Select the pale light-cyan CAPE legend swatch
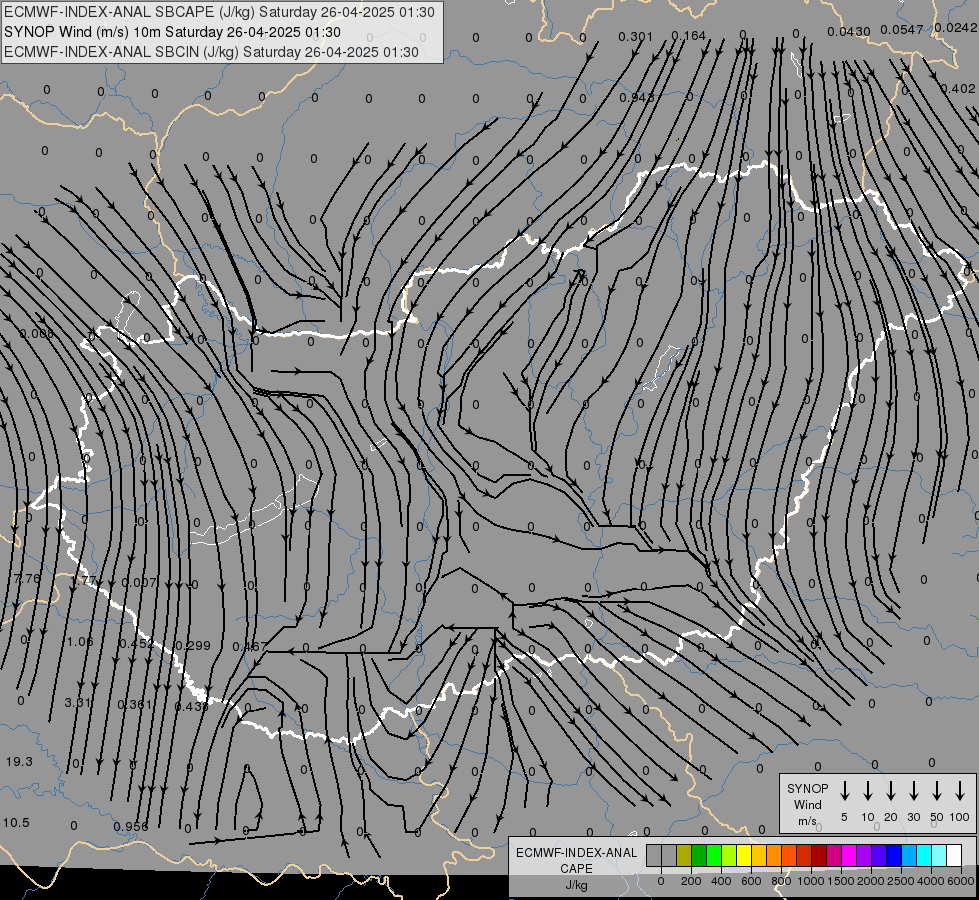The image size is (979, 900). pyautogui.click(x=939, y=855)
